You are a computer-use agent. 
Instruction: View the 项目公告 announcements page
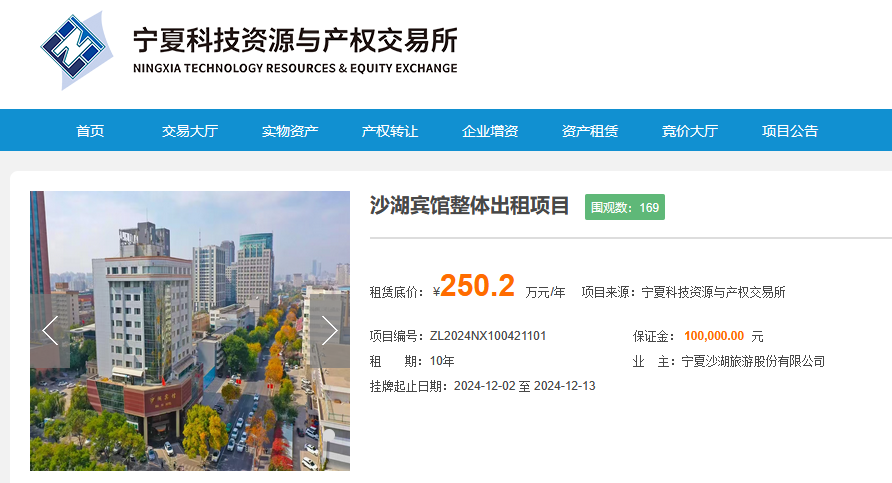click(790, 131)
